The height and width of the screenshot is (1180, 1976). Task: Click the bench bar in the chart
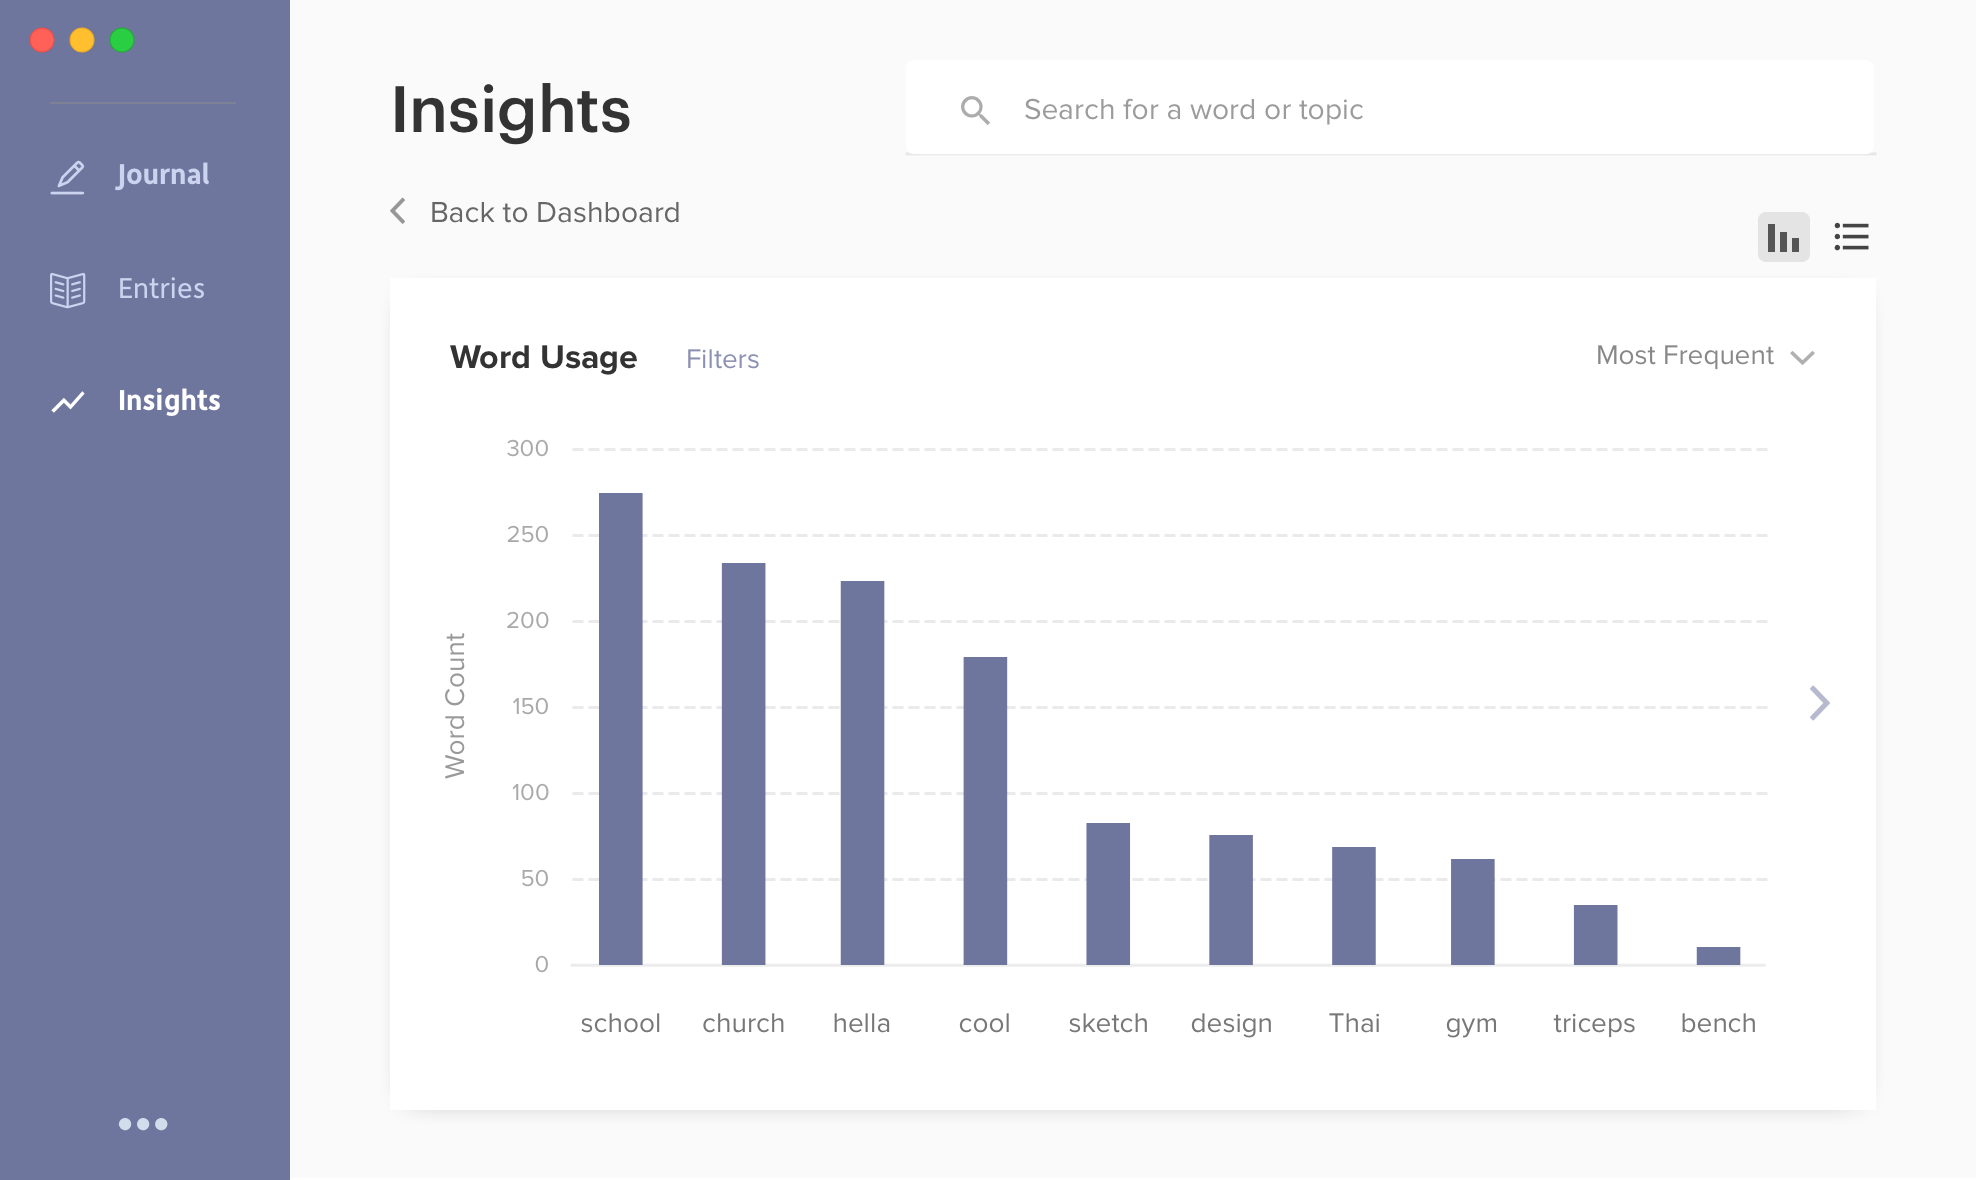tap(1718, 956)
